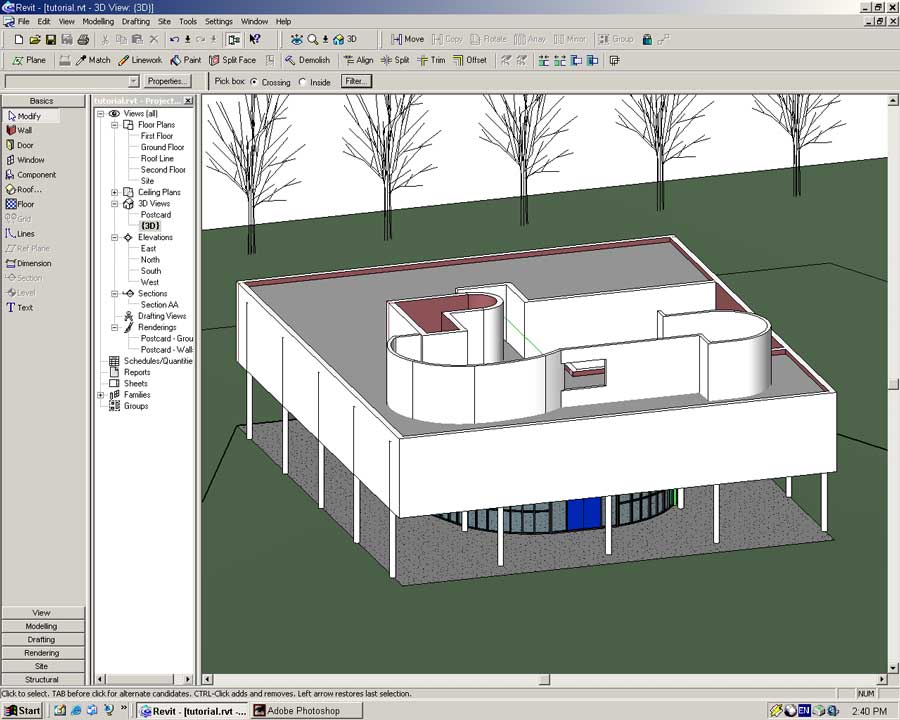Screen dimensions: 900x720
Task: Open the File menu
Action: 24,21
